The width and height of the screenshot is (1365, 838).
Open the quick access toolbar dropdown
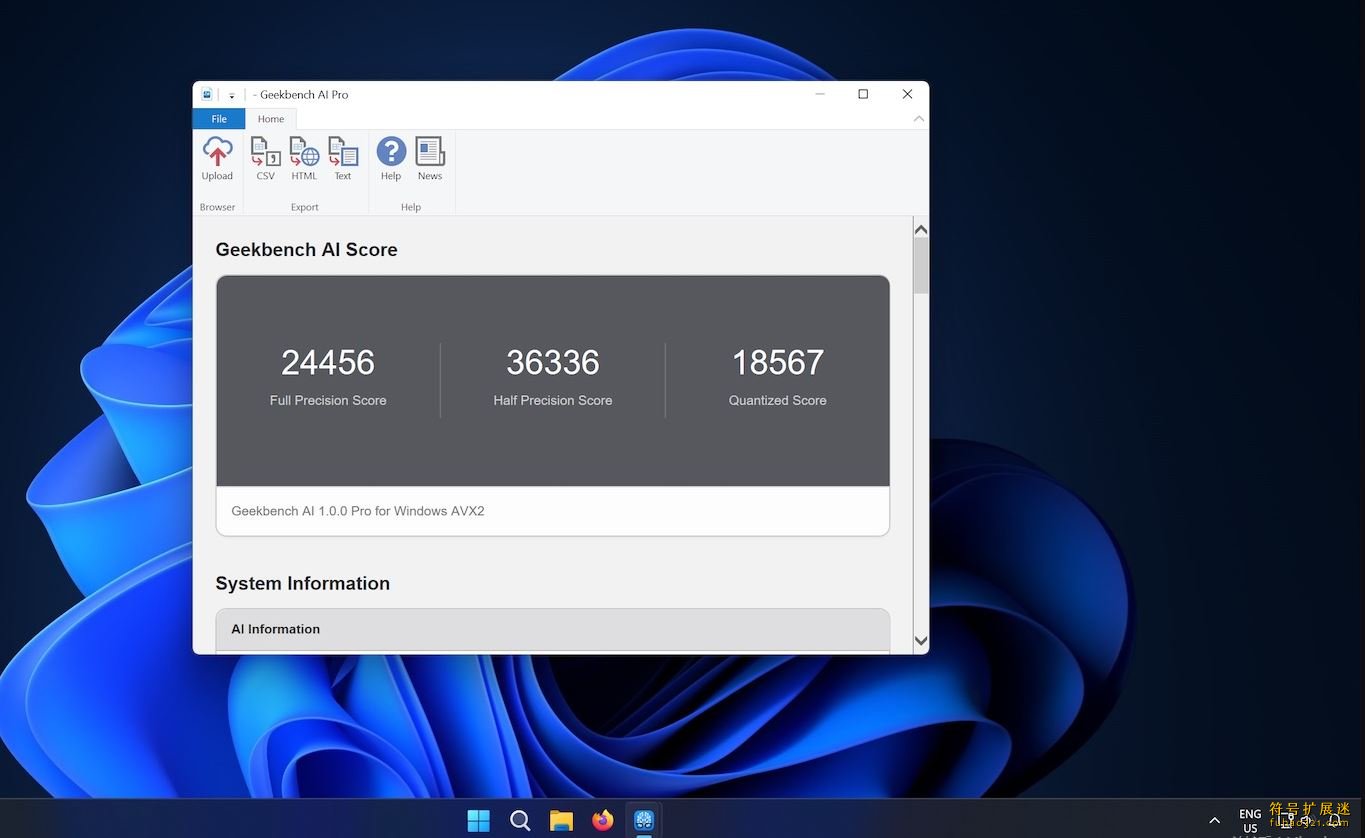[x=231, y=95]
